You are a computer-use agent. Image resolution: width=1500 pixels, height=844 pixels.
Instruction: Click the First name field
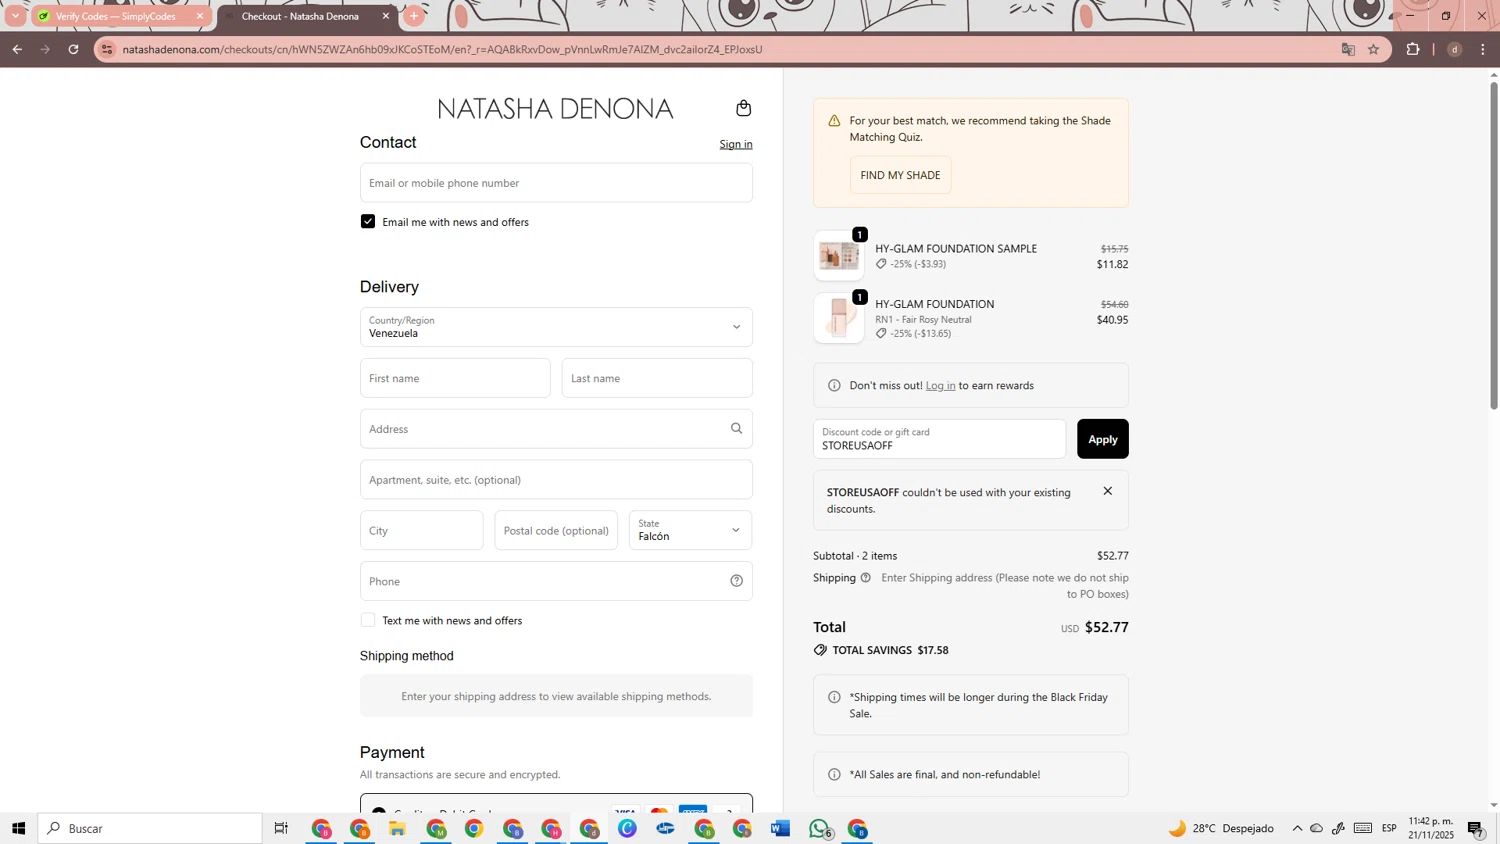(x=455, y=378)
